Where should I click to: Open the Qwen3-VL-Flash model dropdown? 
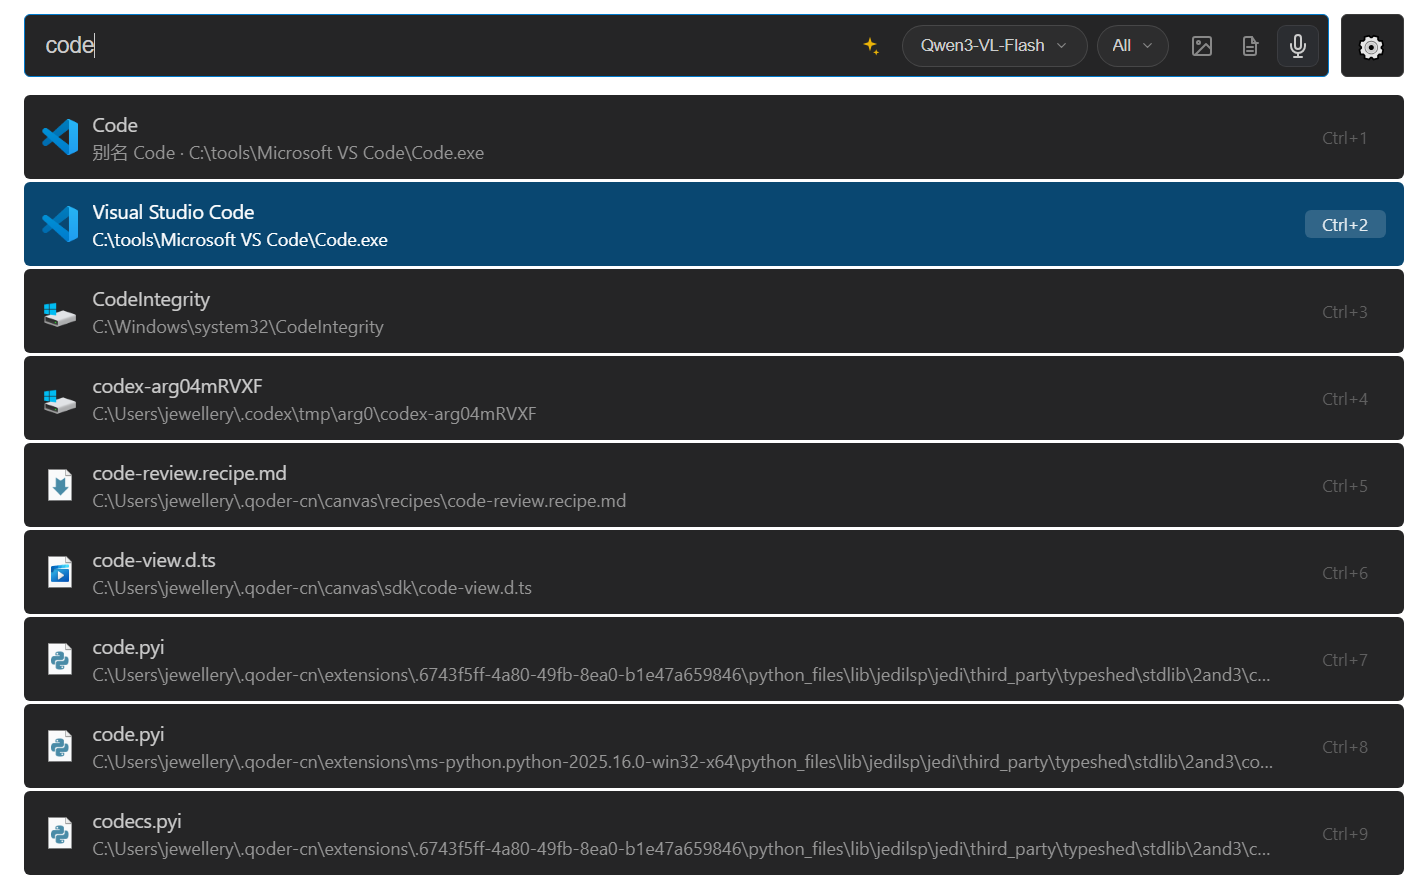(x=994, y=46)
